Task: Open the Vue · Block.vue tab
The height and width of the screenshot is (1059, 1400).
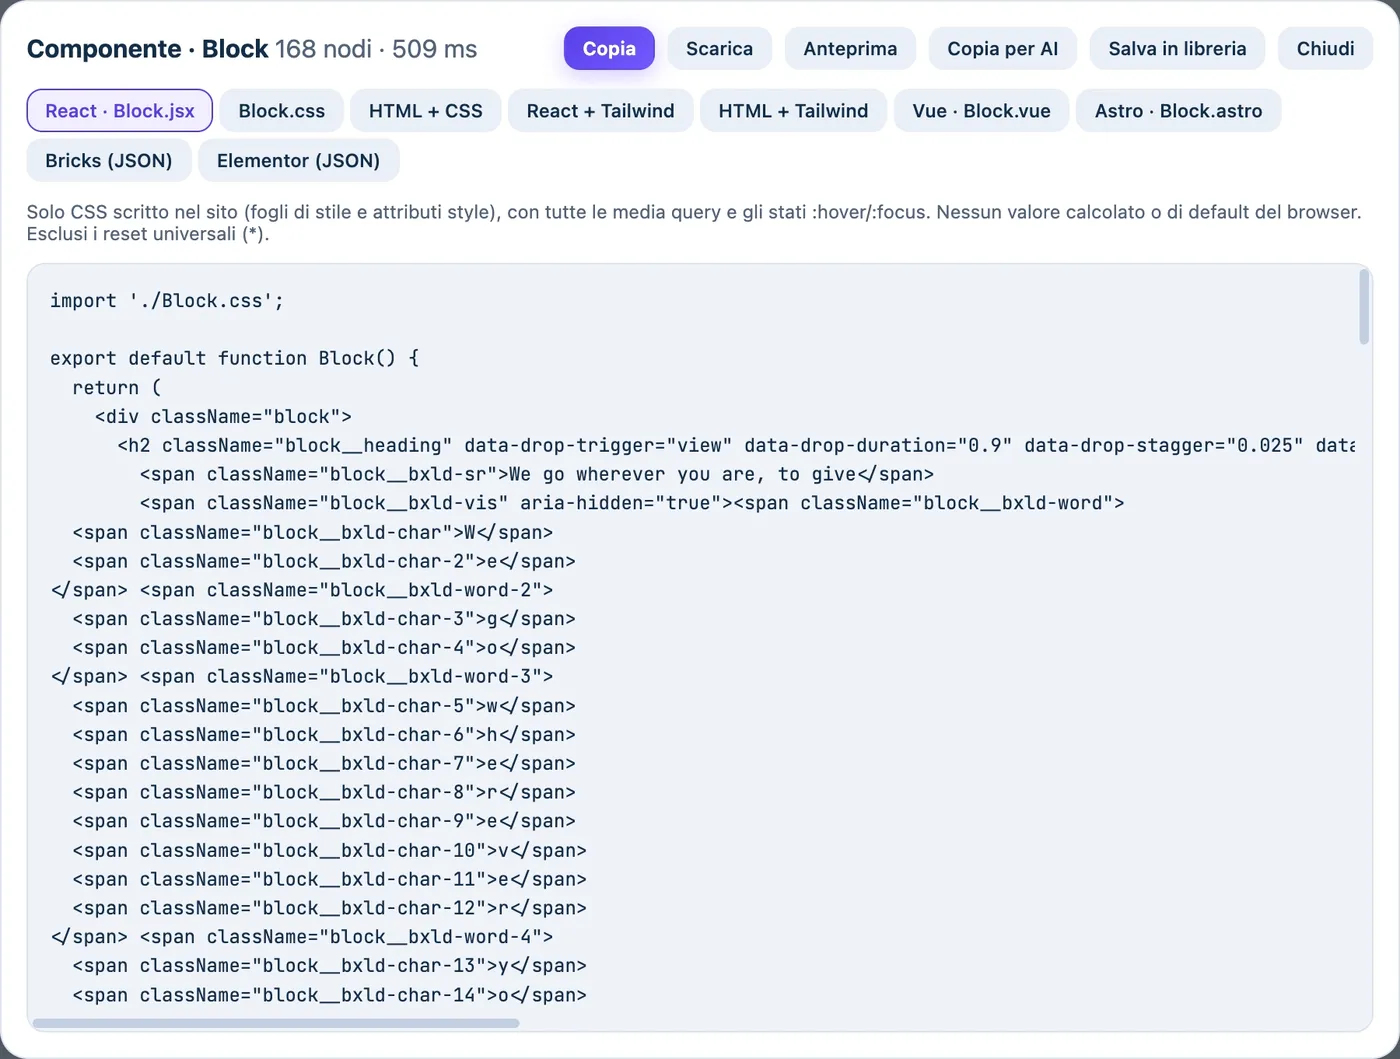Action: click(x=981, y=110)
